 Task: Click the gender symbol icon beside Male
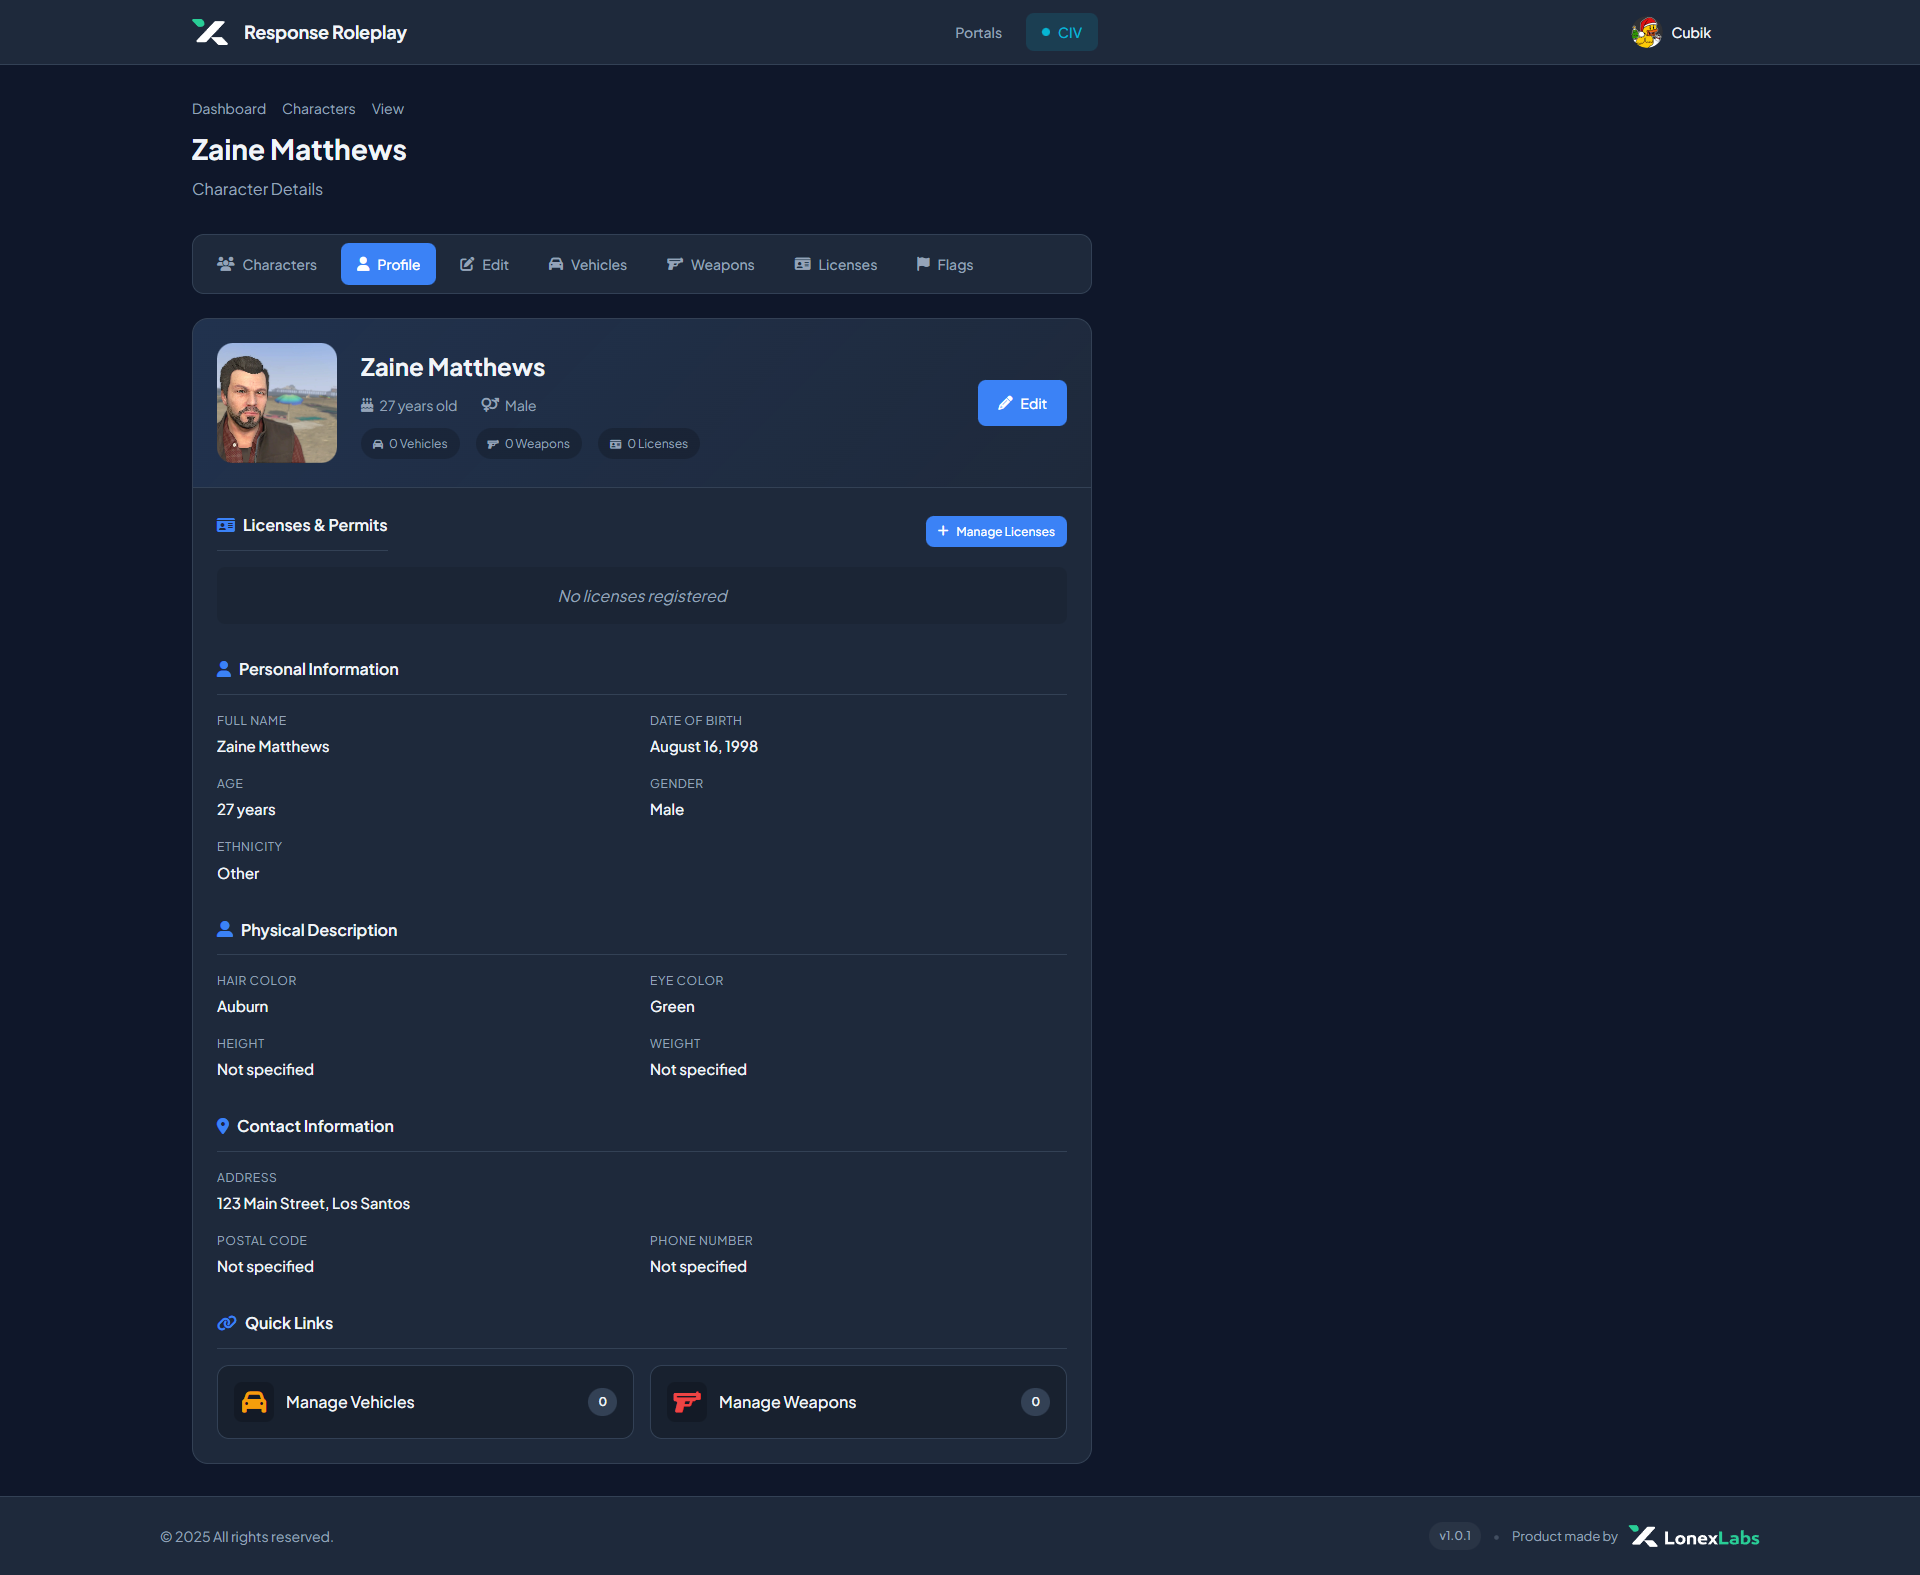coord(490,405)
